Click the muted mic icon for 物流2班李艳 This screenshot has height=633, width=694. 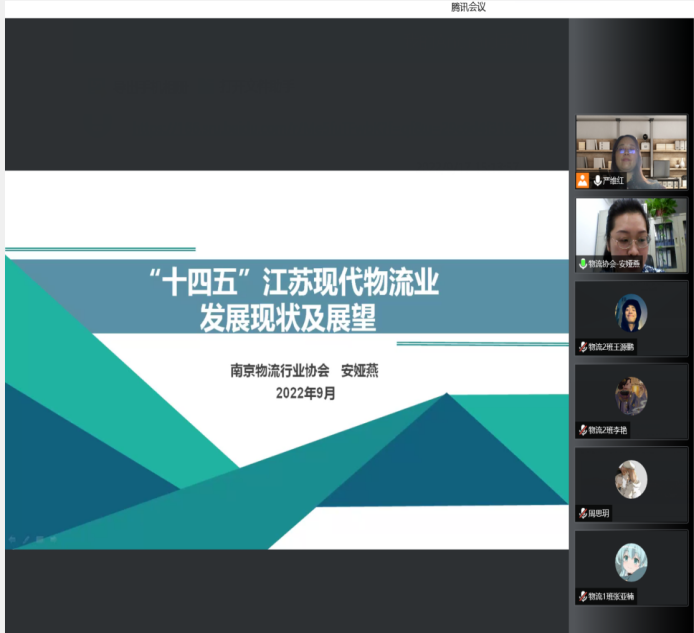(583, 430)
